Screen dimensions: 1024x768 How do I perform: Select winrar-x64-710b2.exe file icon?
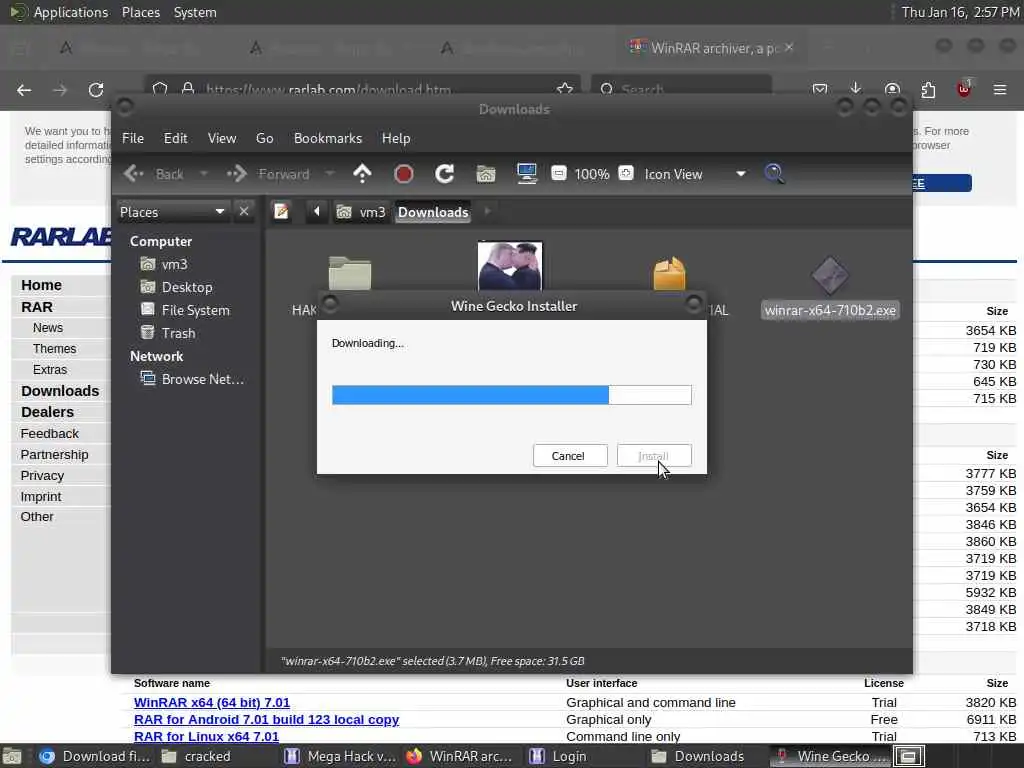pos(829,274)
